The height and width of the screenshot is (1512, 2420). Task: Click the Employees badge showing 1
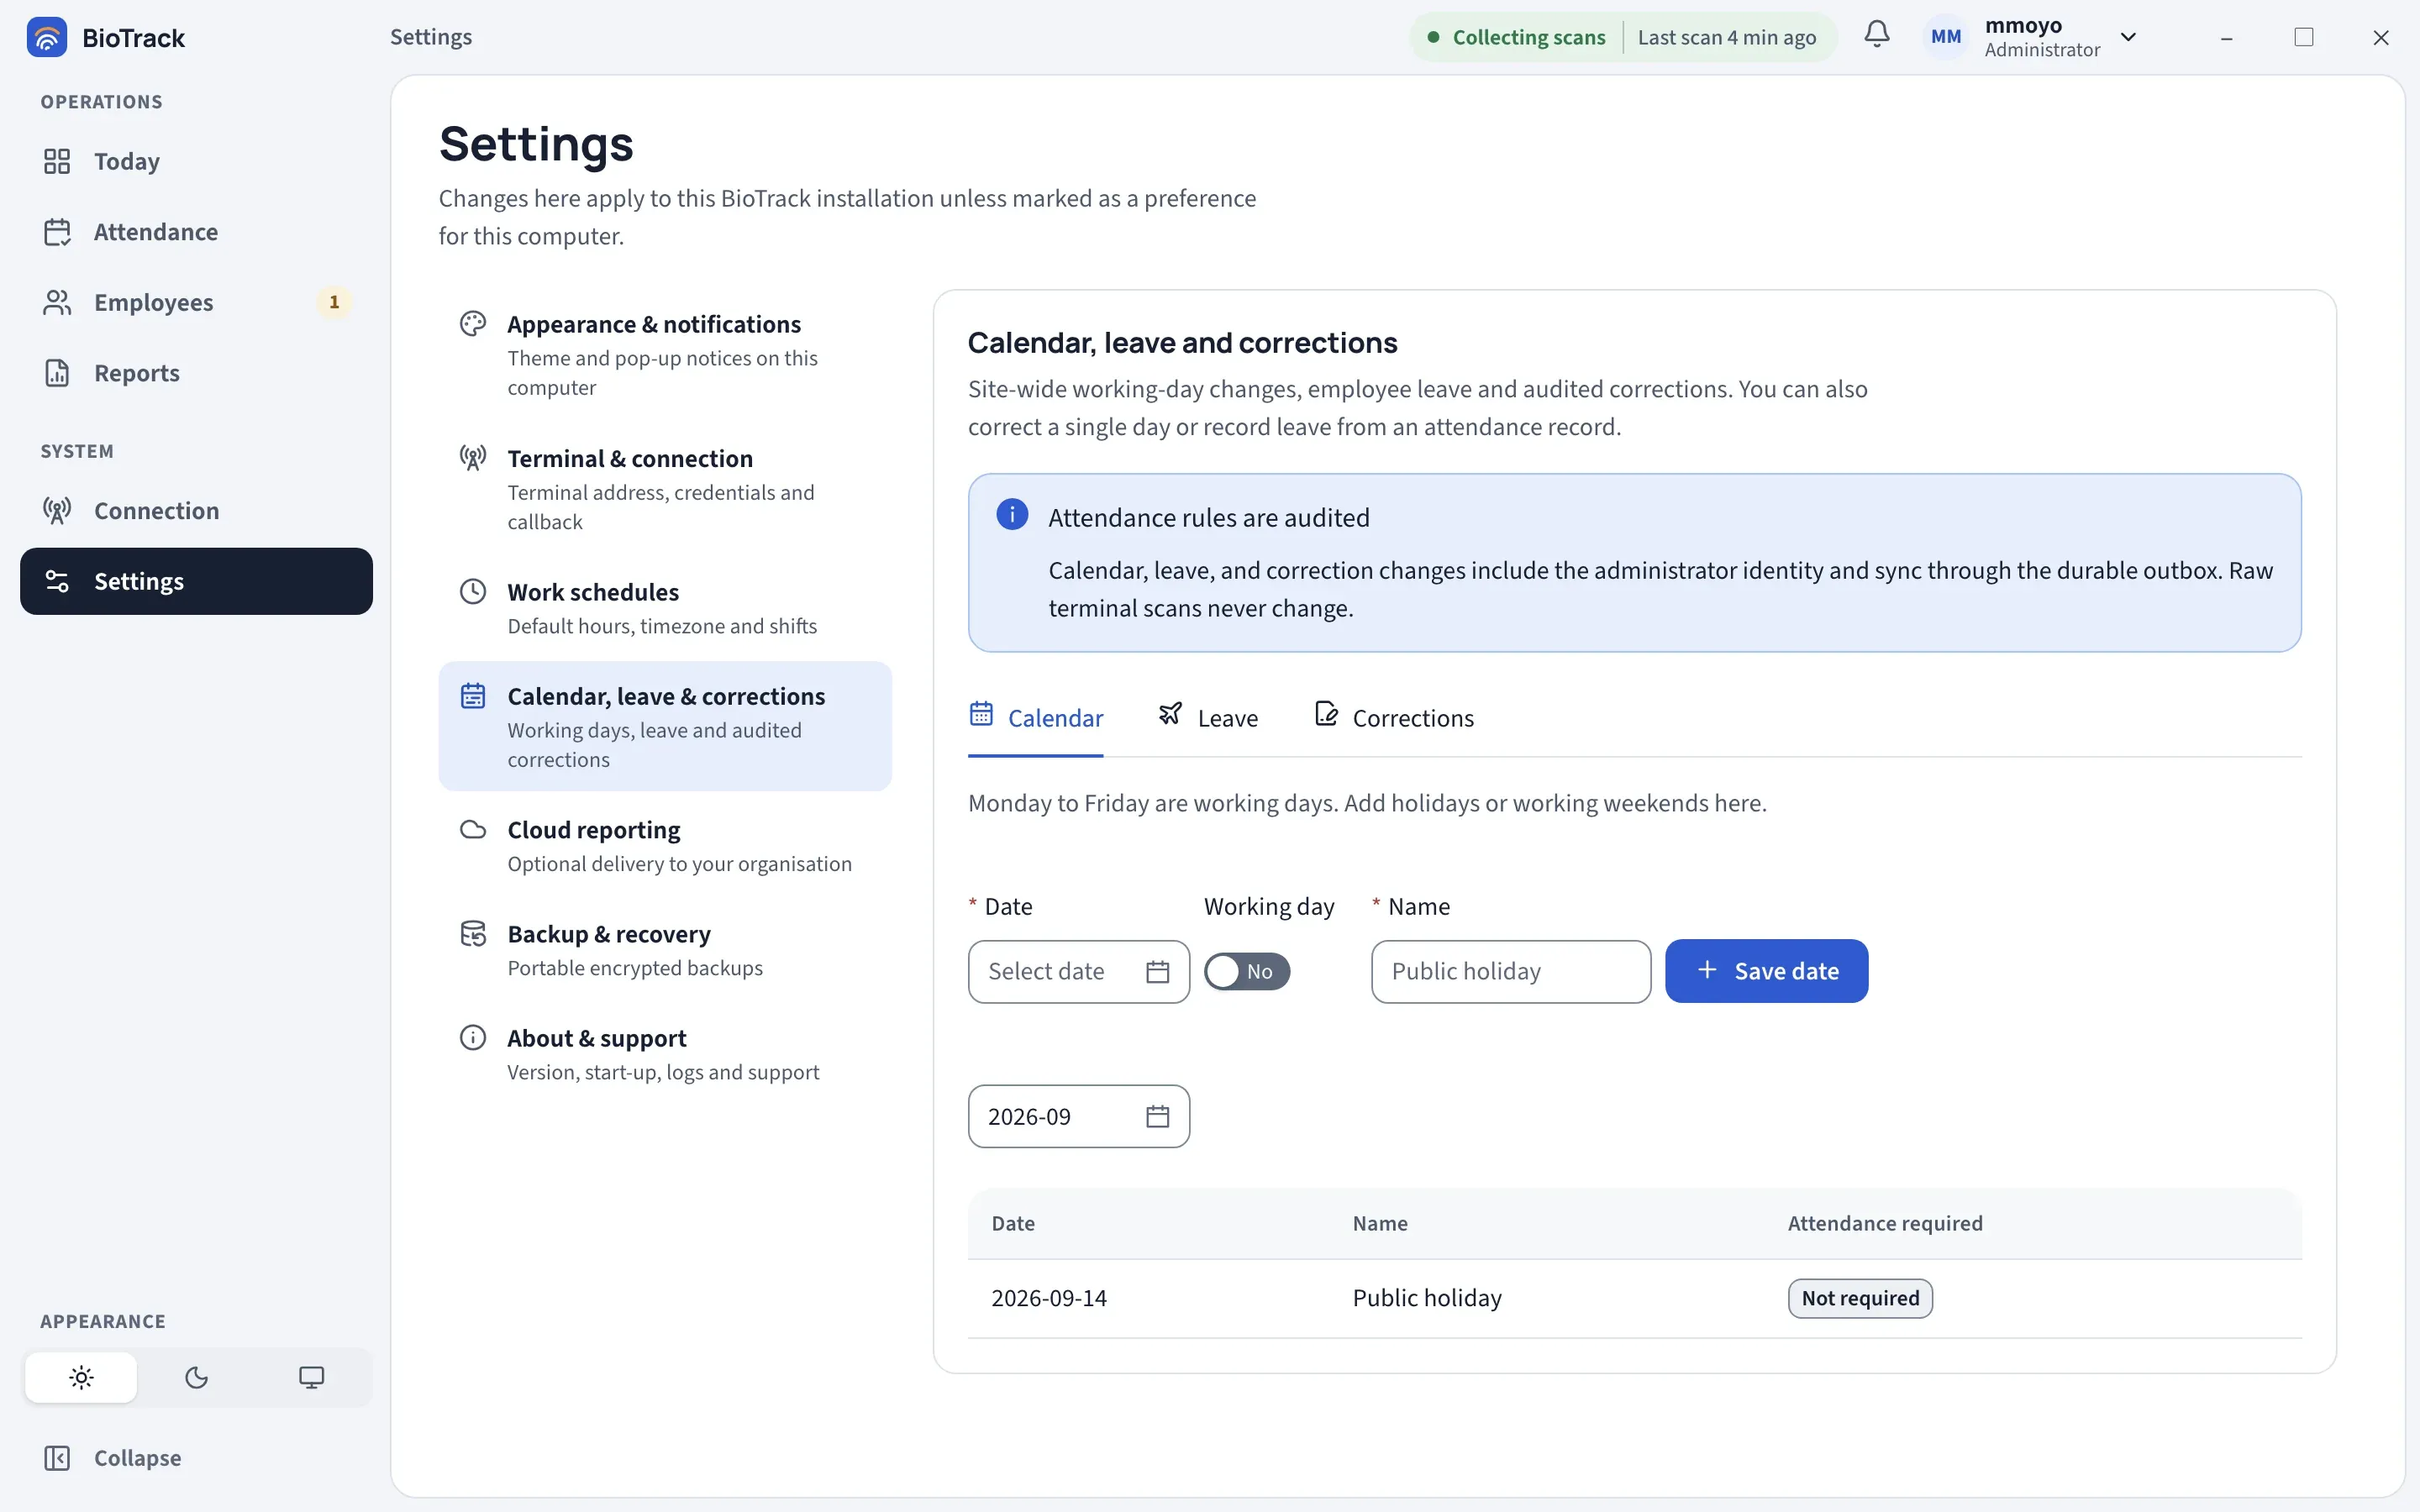coord(334,302)
